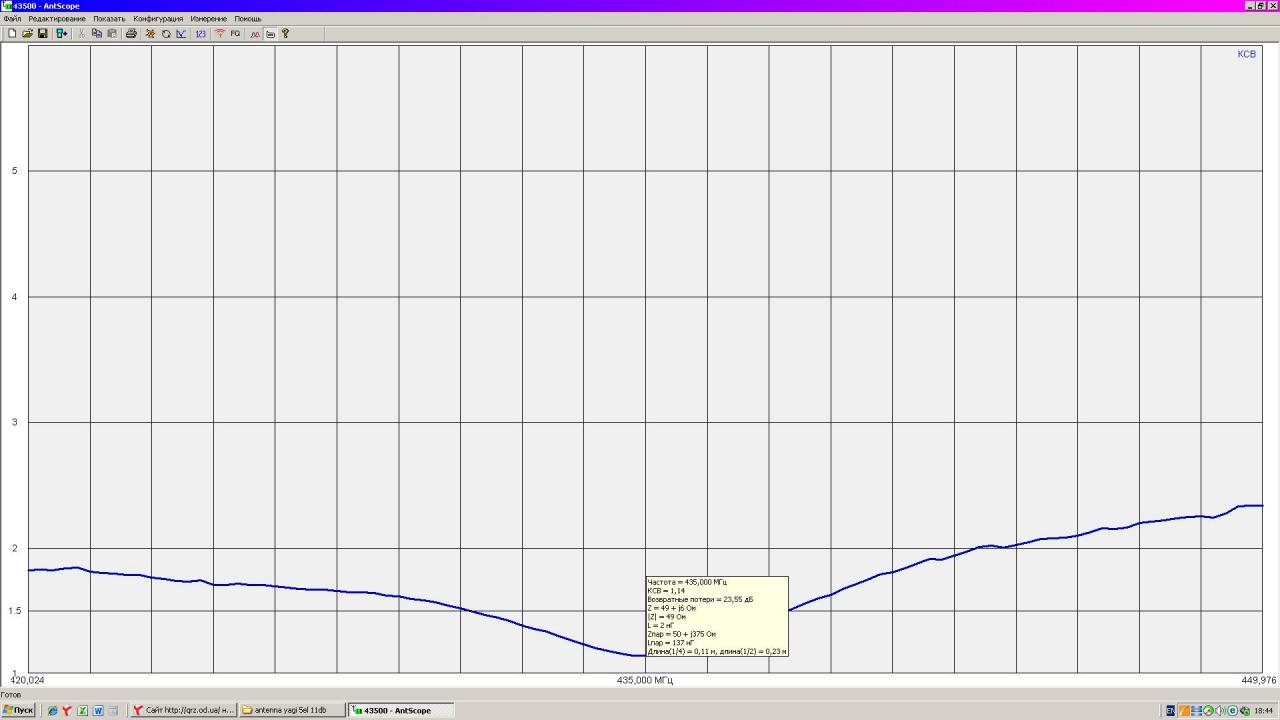The width and height of the screenshot is (1280, 720).
Task: Click the EN language indicator in tray
Action: (x=1171, y=711)
